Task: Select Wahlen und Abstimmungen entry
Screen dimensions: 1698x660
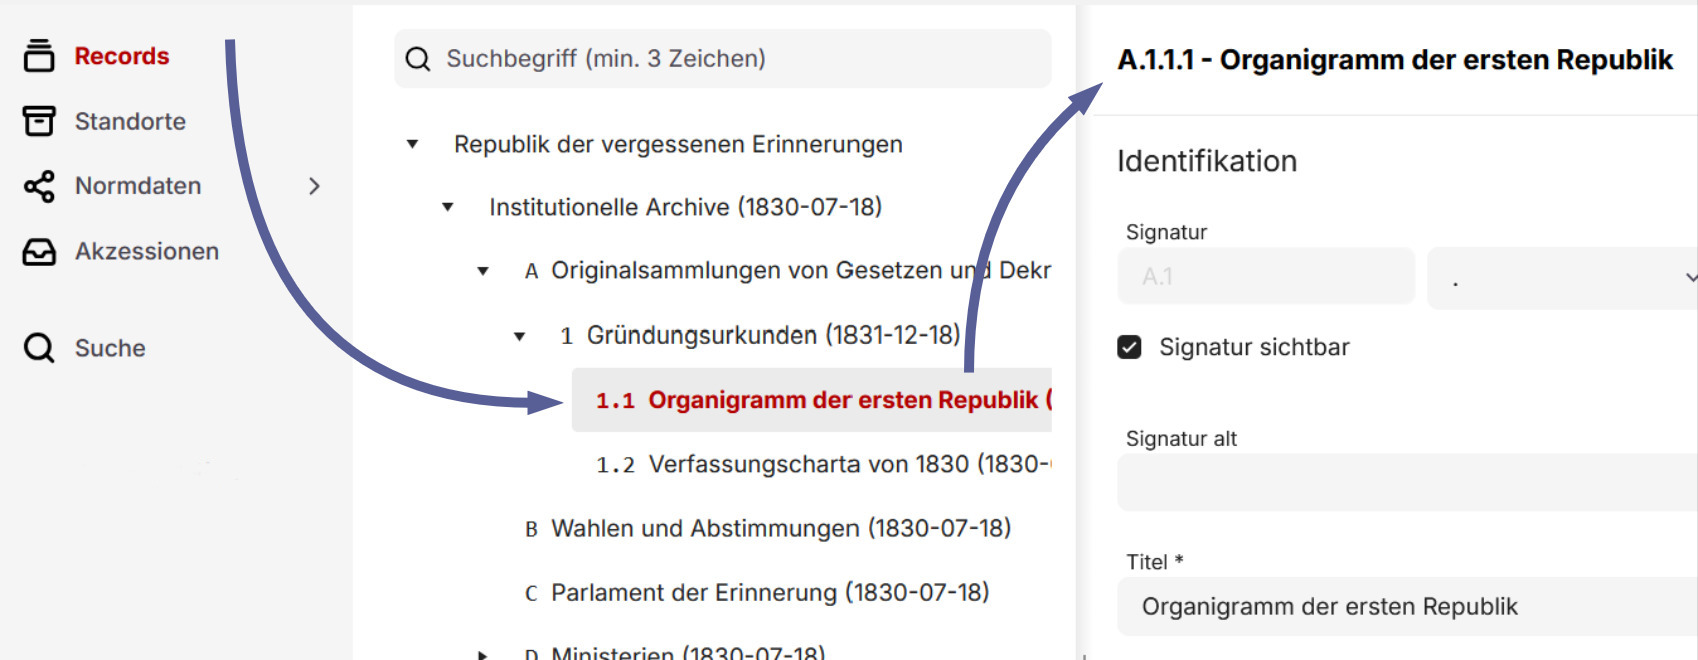Action: click(780, 528)
